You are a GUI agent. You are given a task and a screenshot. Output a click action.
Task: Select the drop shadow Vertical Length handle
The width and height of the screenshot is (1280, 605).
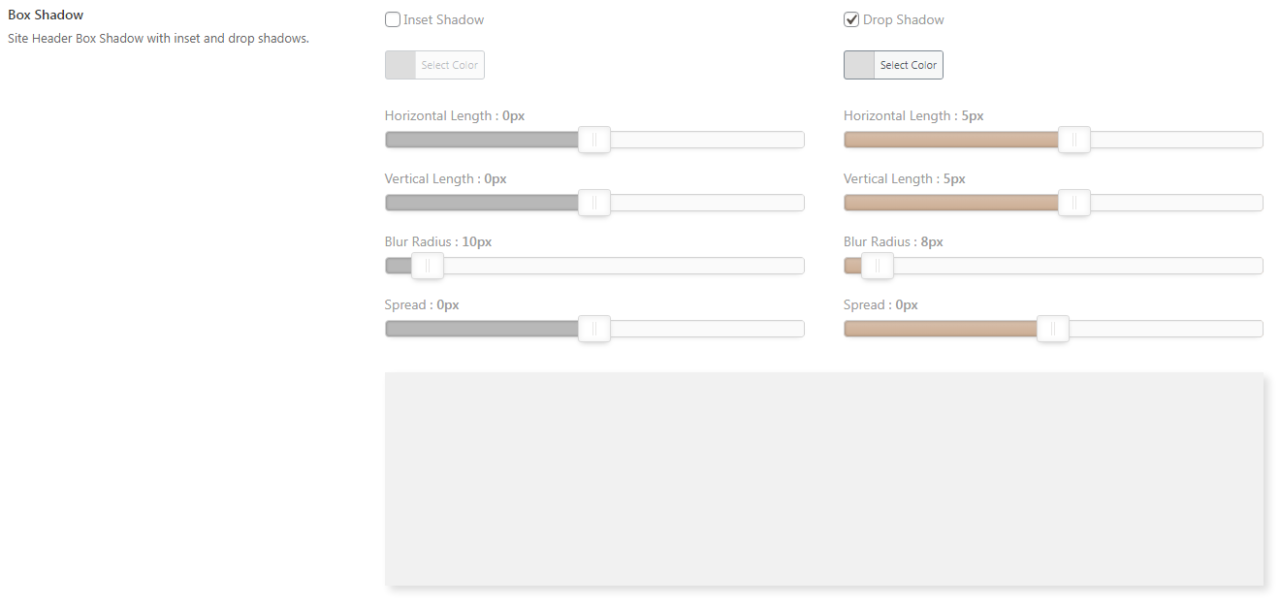[x=1074, y=203]
